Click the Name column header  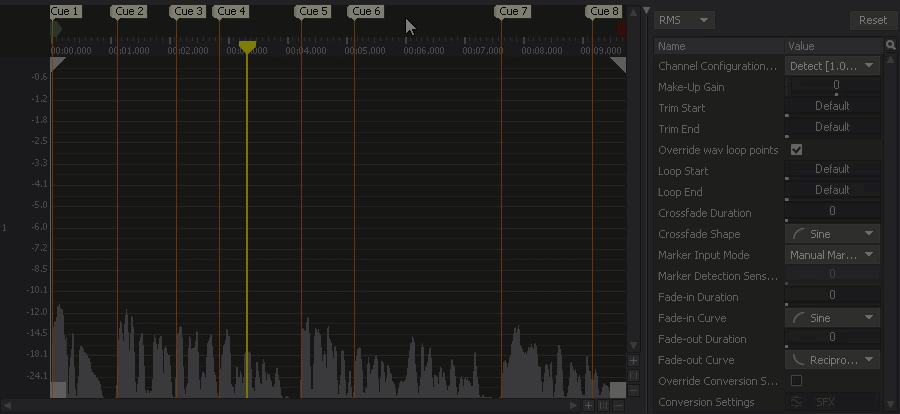pos(718,46)
